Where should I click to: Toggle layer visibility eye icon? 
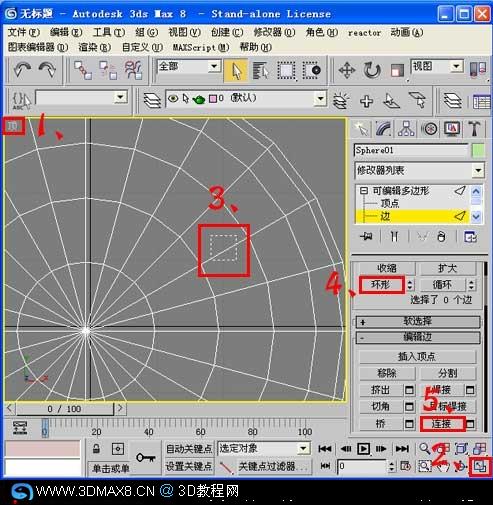click(x=173, y=98)
